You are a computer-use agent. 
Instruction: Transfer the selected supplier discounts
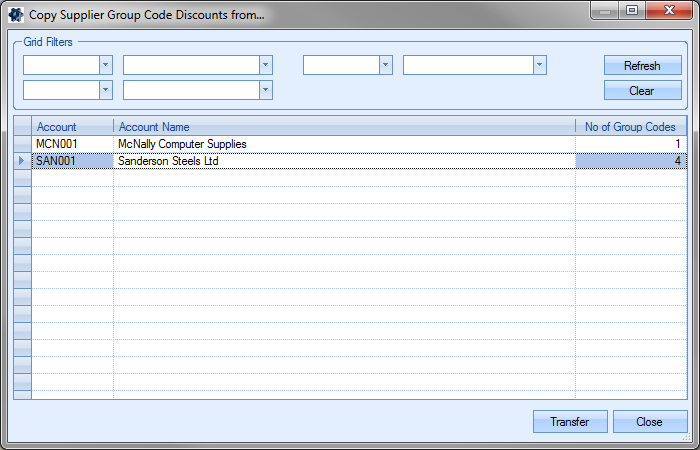tap(570, 422)
